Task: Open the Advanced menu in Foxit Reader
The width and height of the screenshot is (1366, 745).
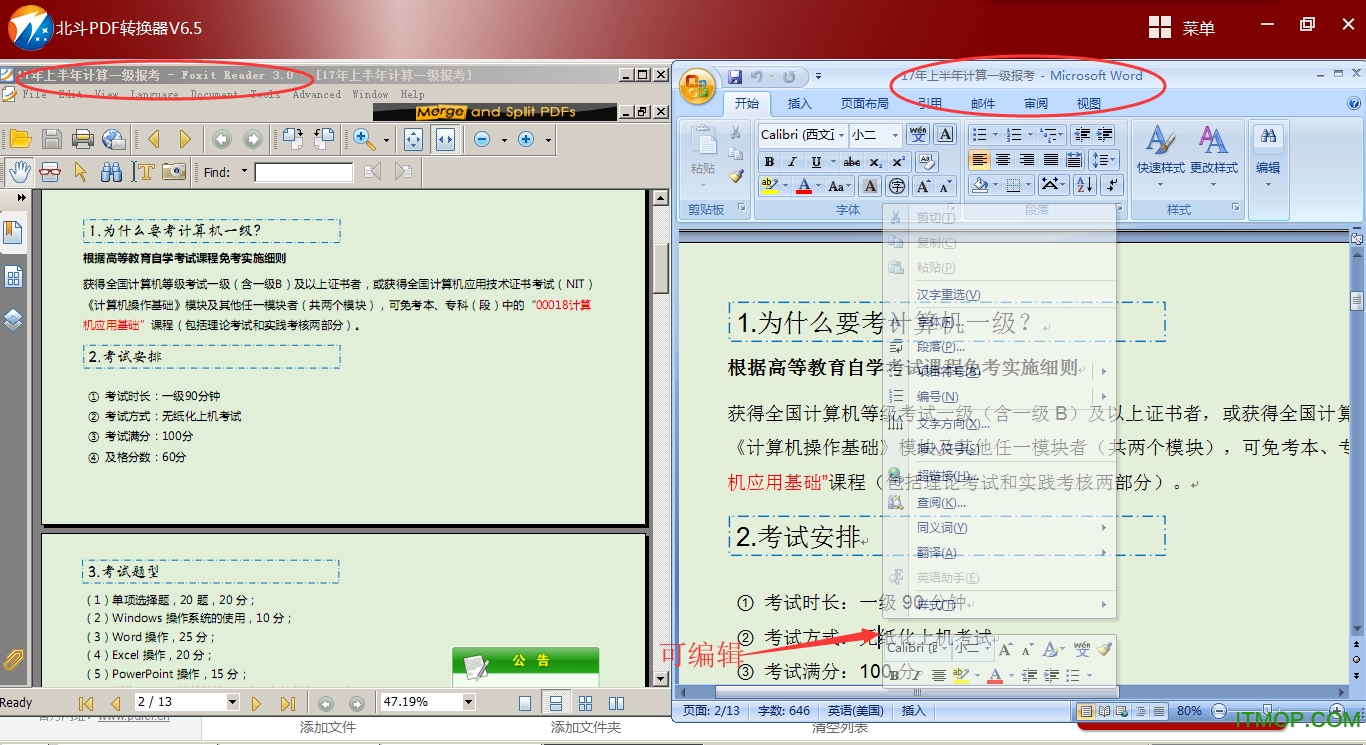Action: [x=317, y=94]
